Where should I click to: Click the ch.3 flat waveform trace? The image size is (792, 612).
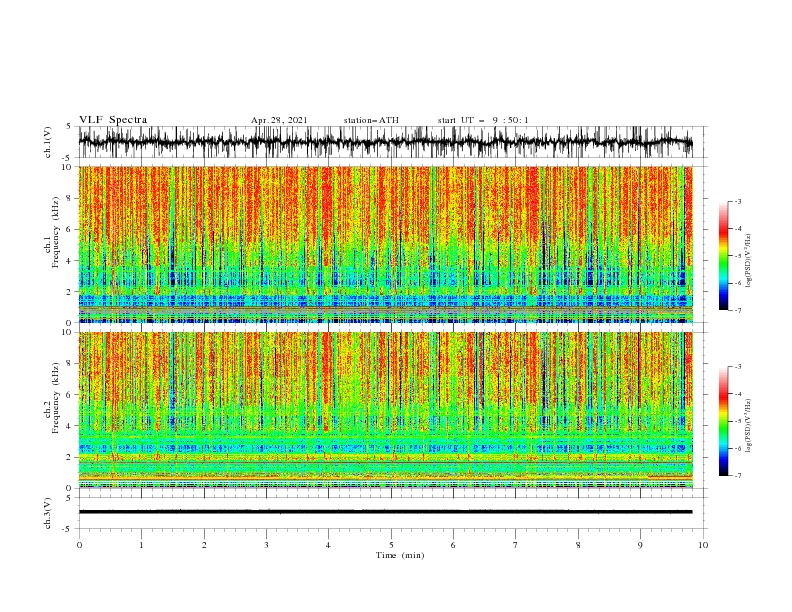coord(385,512)
